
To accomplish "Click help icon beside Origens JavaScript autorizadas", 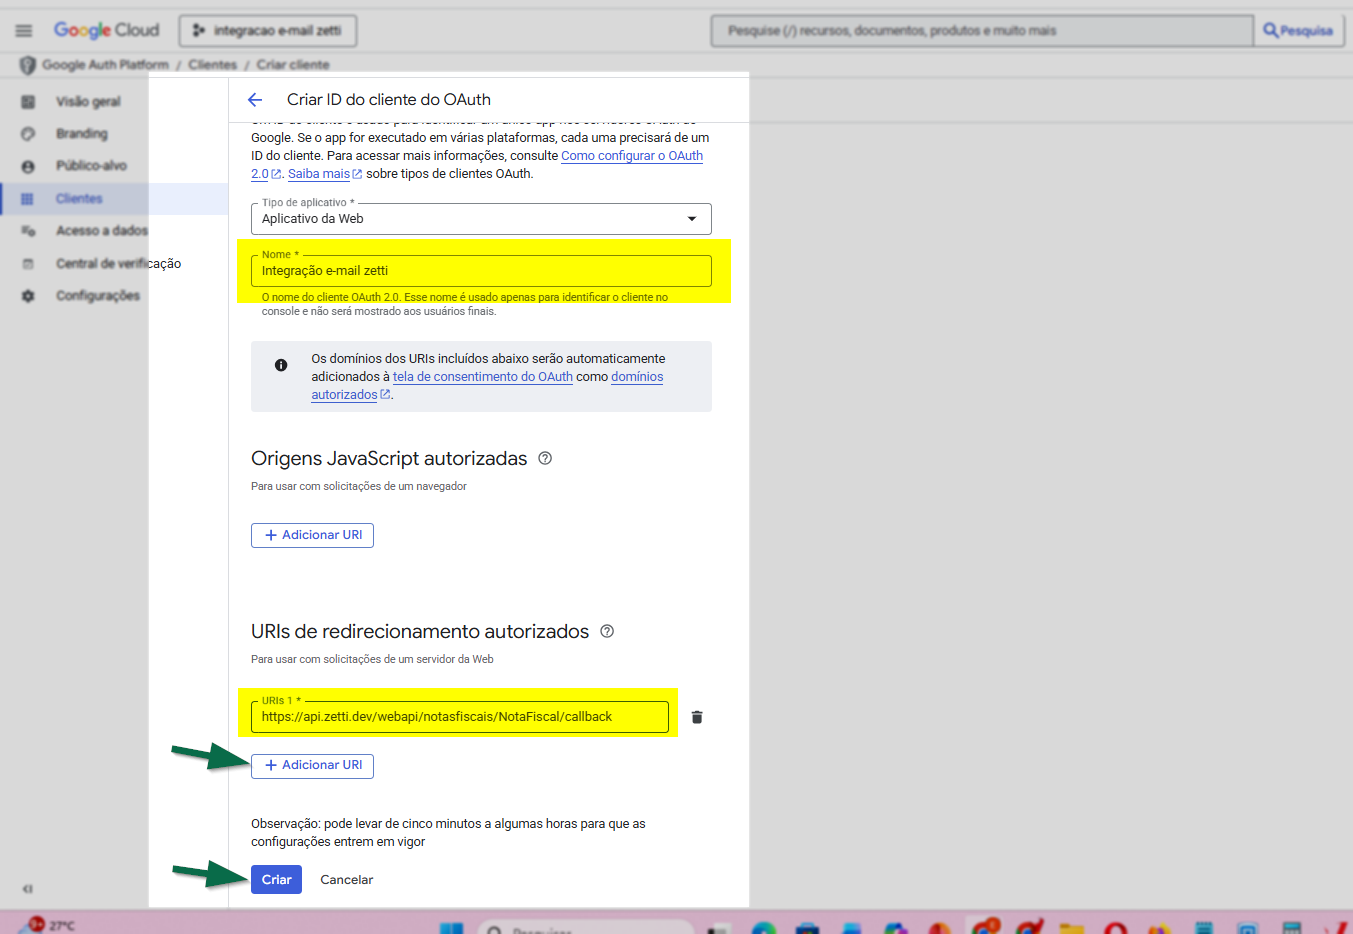I will click(545, 458).
